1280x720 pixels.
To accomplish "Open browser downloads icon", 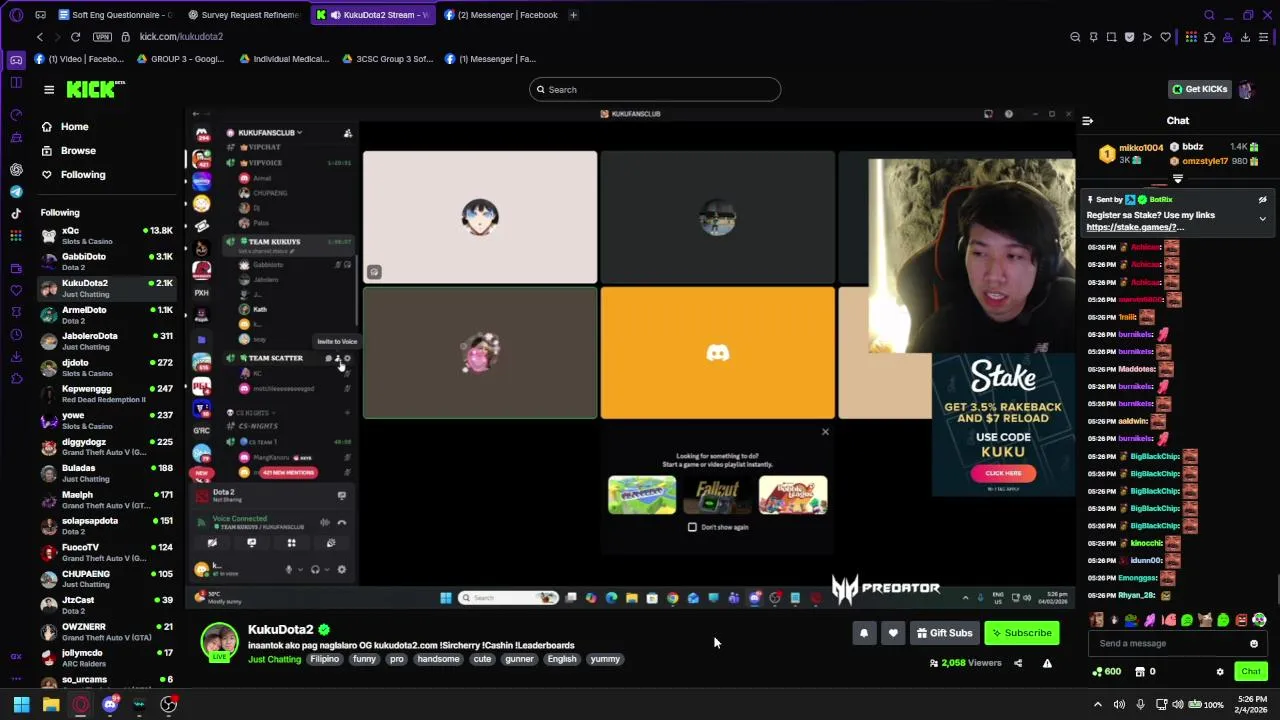I will point(1245,37).
